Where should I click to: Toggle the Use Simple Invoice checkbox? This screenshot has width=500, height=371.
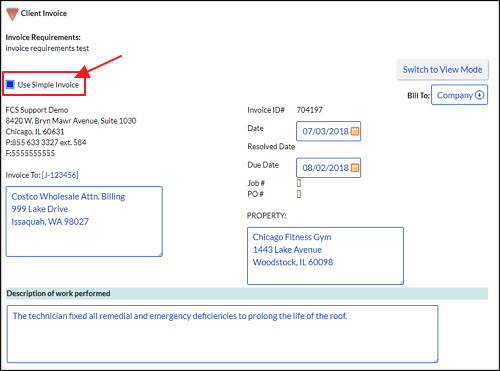tap(10, 85)
